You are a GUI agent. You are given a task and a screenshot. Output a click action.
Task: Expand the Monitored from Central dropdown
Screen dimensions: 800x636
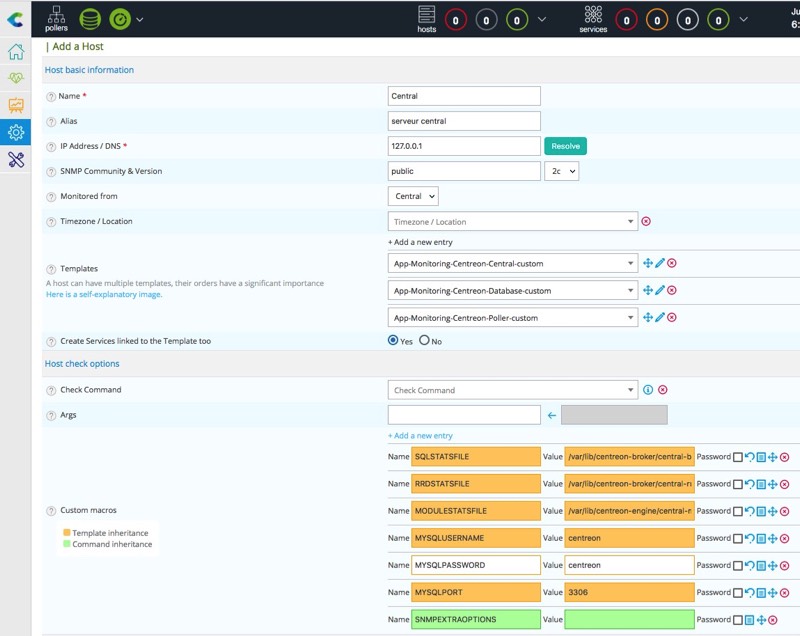415,197
